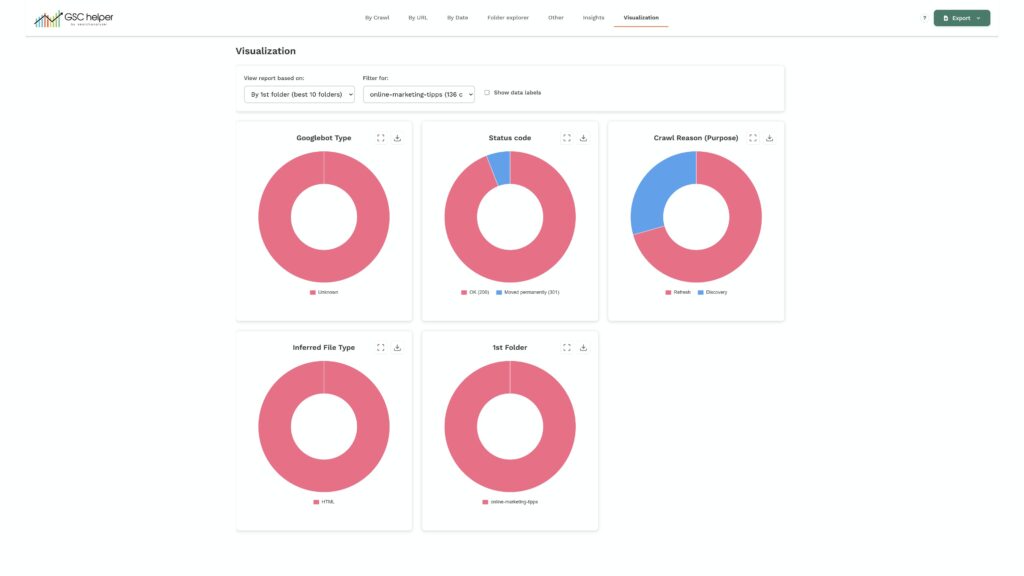Image resolution: width=1024 pixels, height=576 pixels.
Task: Click the GSC helper logo
Action: (73, 18)
